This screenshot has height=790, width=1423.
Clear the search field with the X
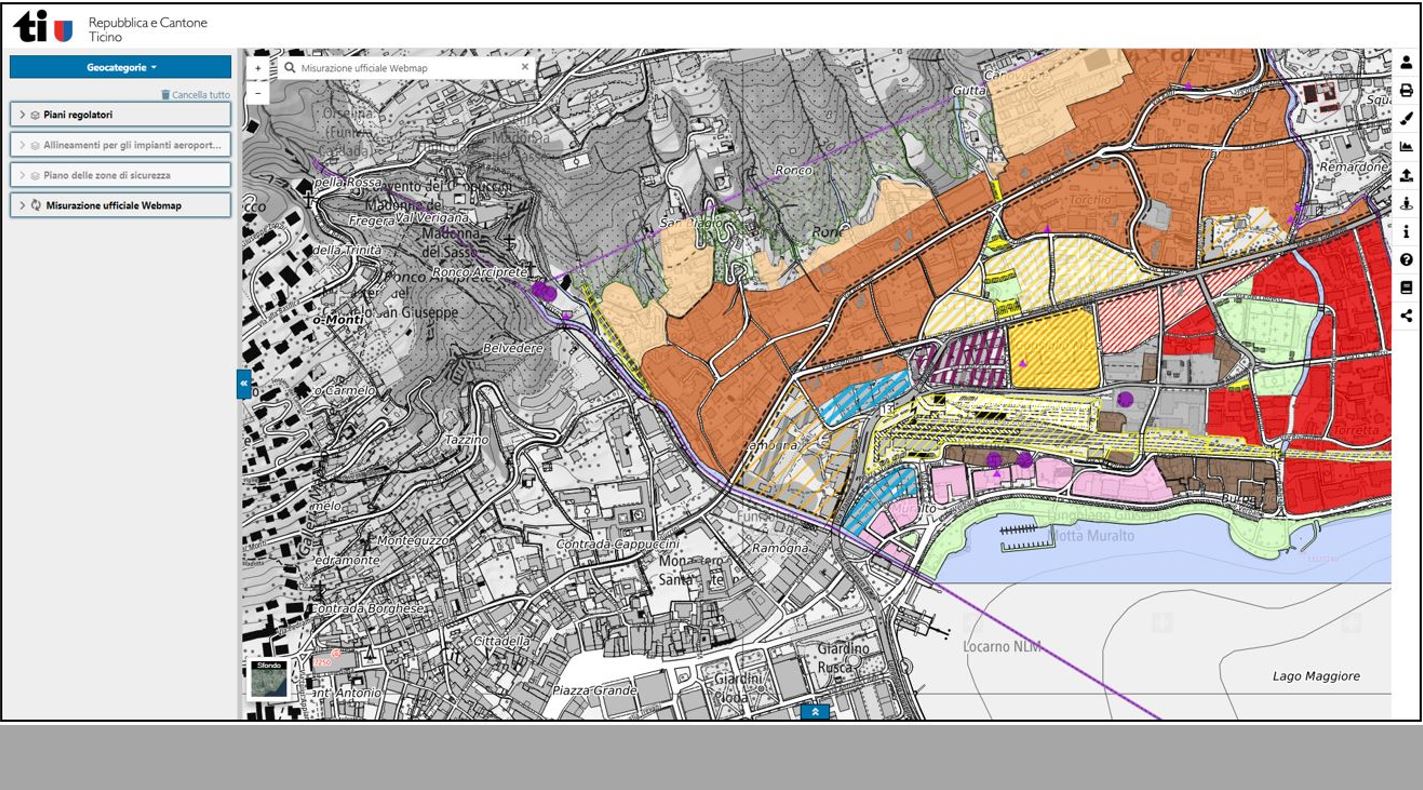524,66
